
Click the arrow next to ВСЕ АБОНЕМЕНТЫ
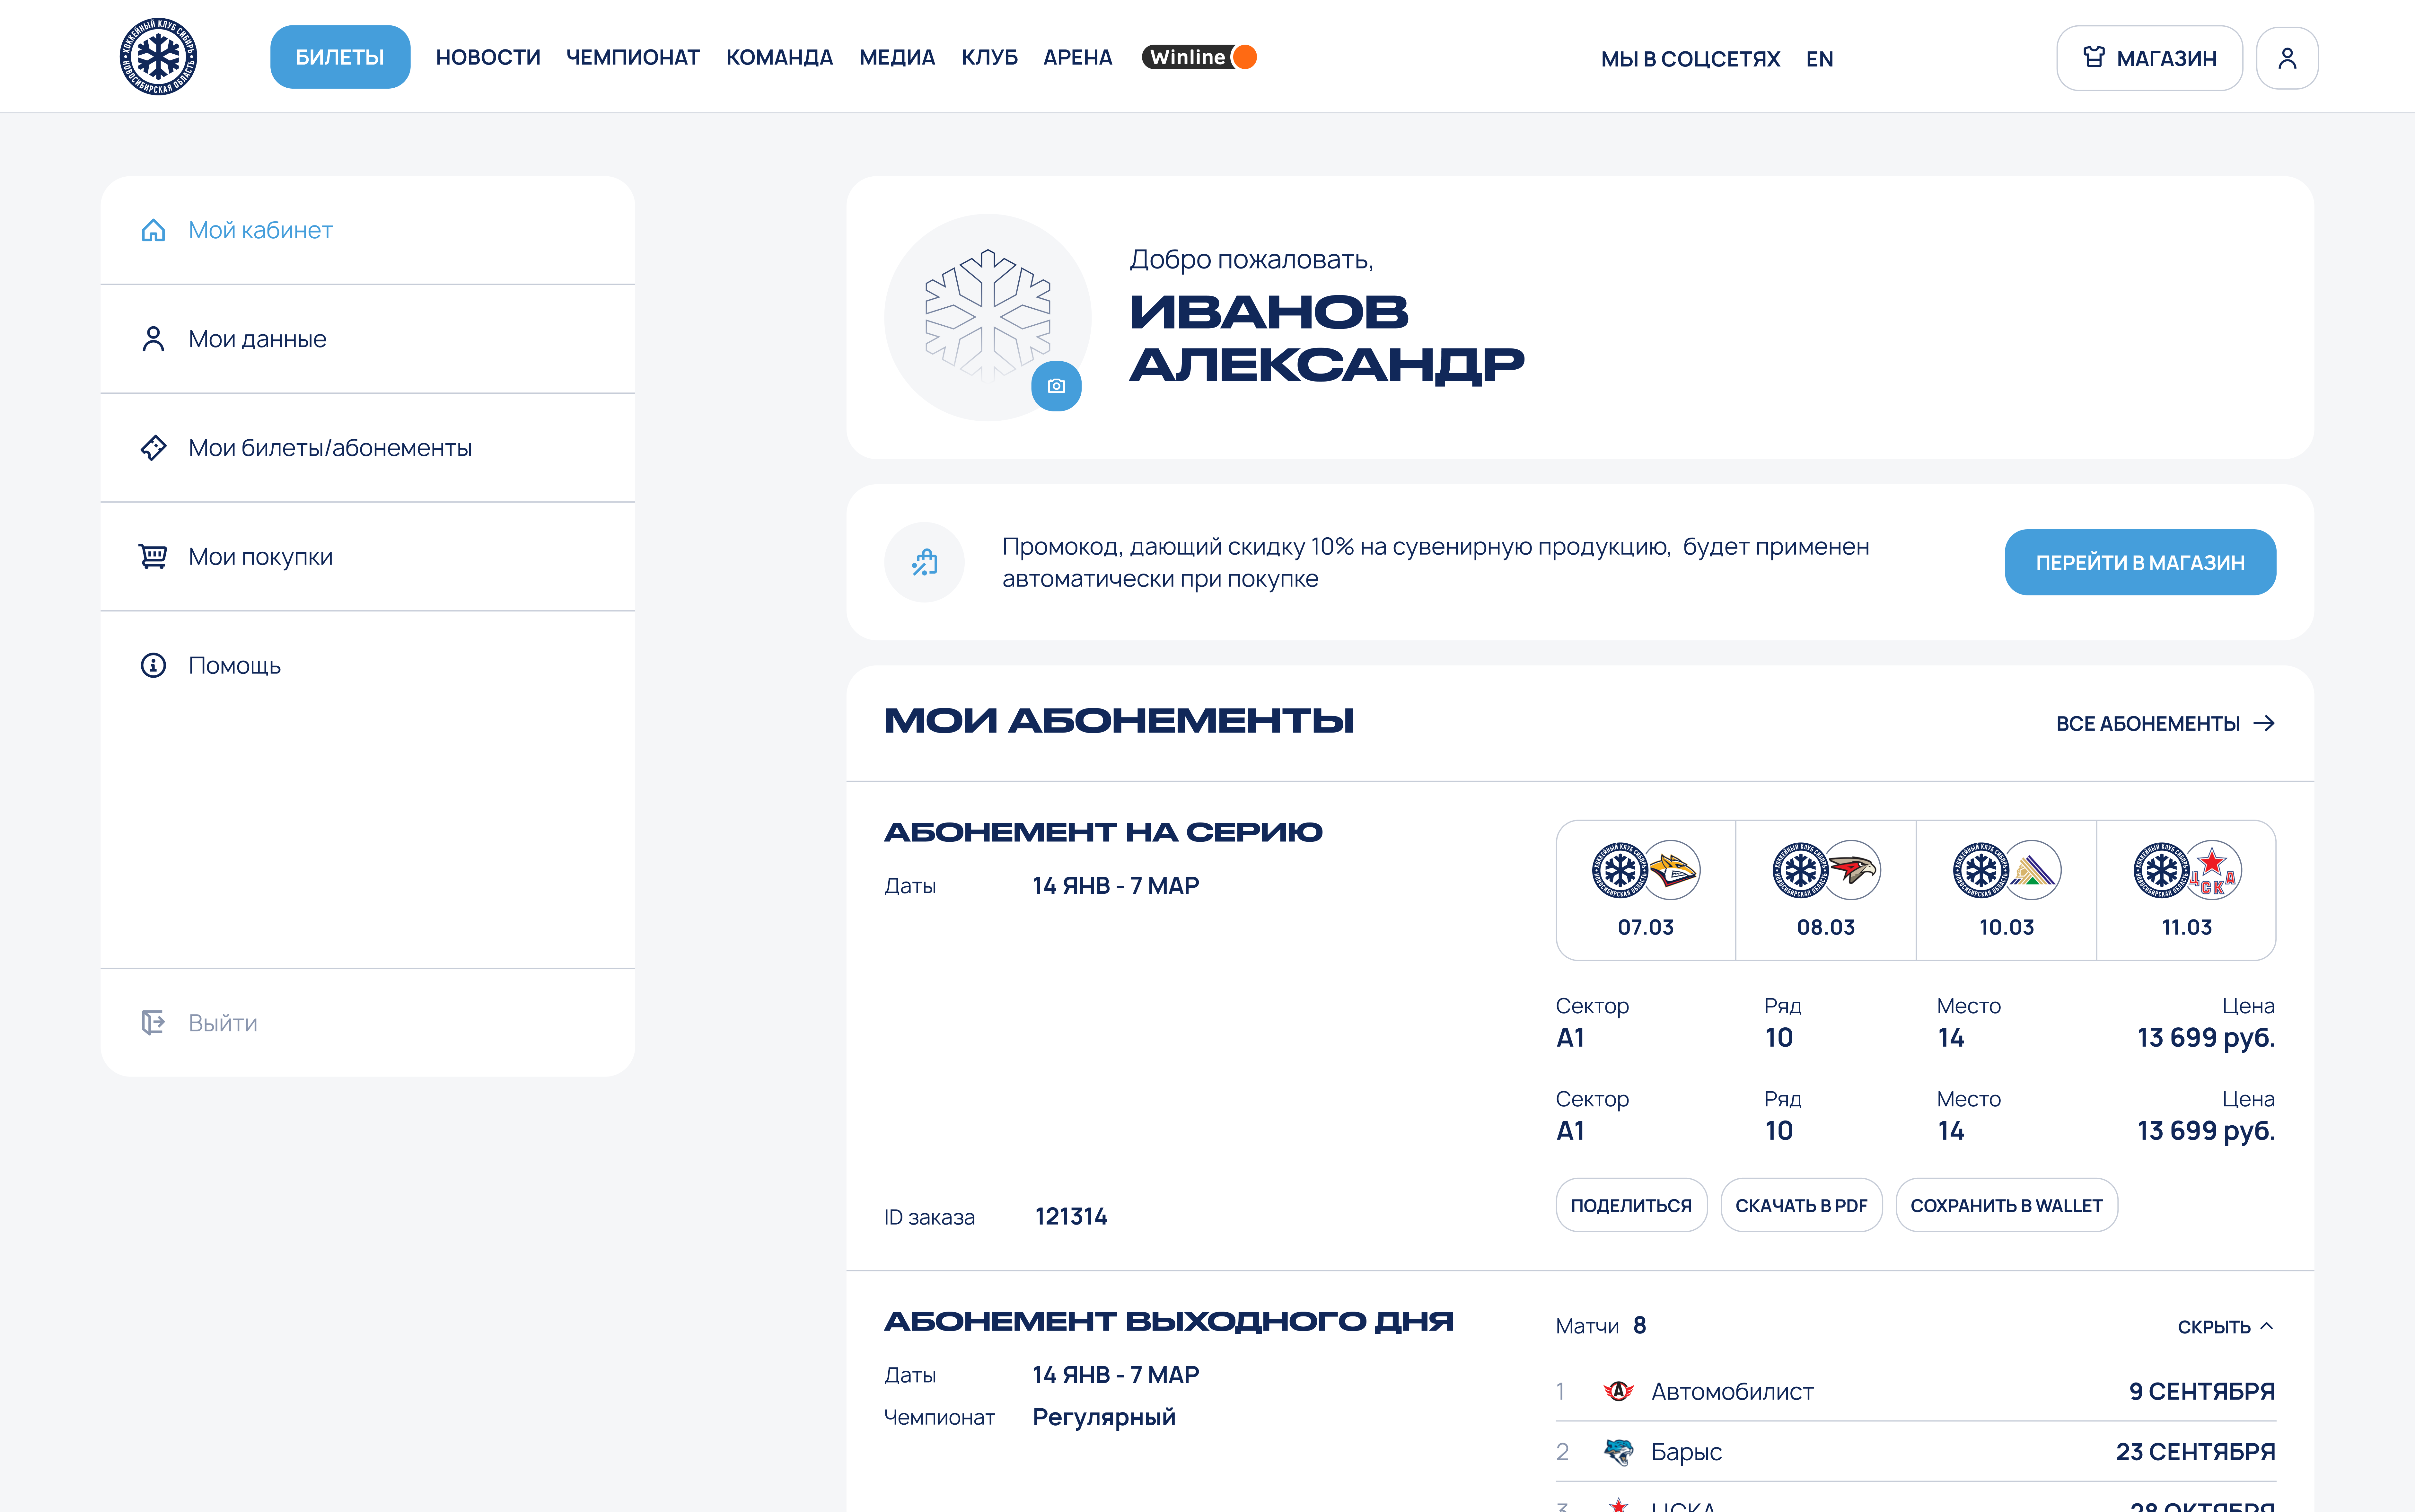click(2264, 723)
